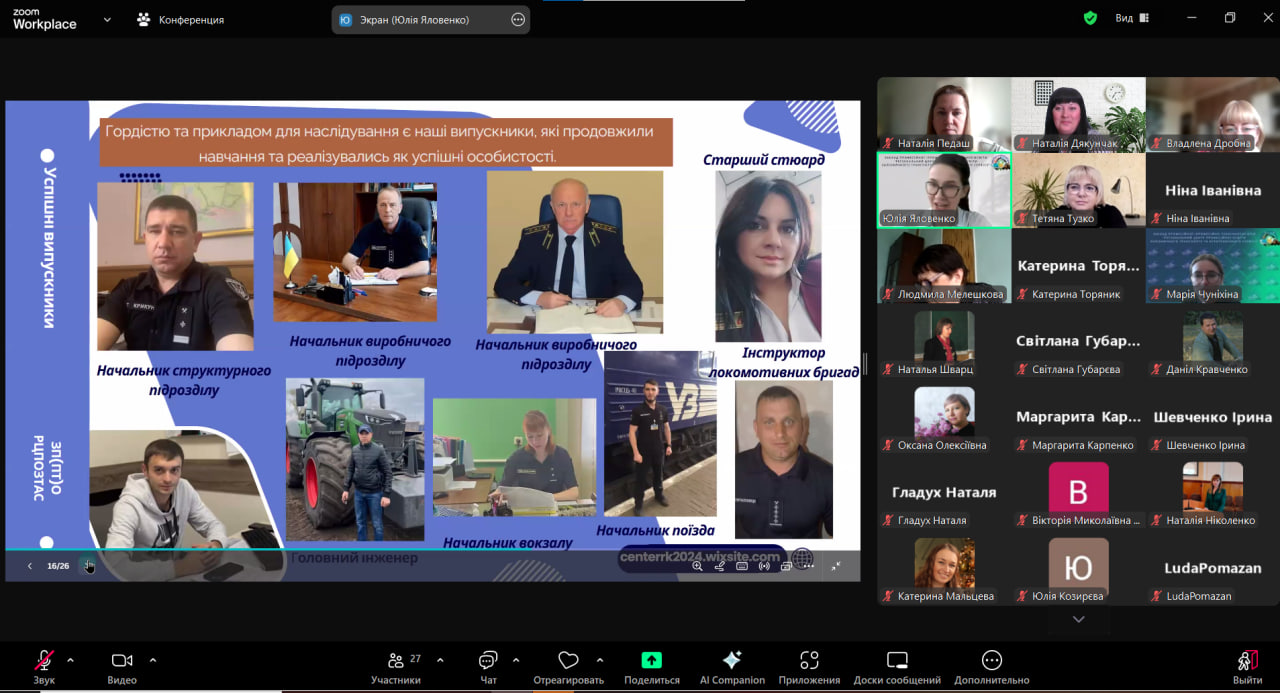Select Катерина Торяник participant tile
1280x693 pixels.
click(1078, 266)
